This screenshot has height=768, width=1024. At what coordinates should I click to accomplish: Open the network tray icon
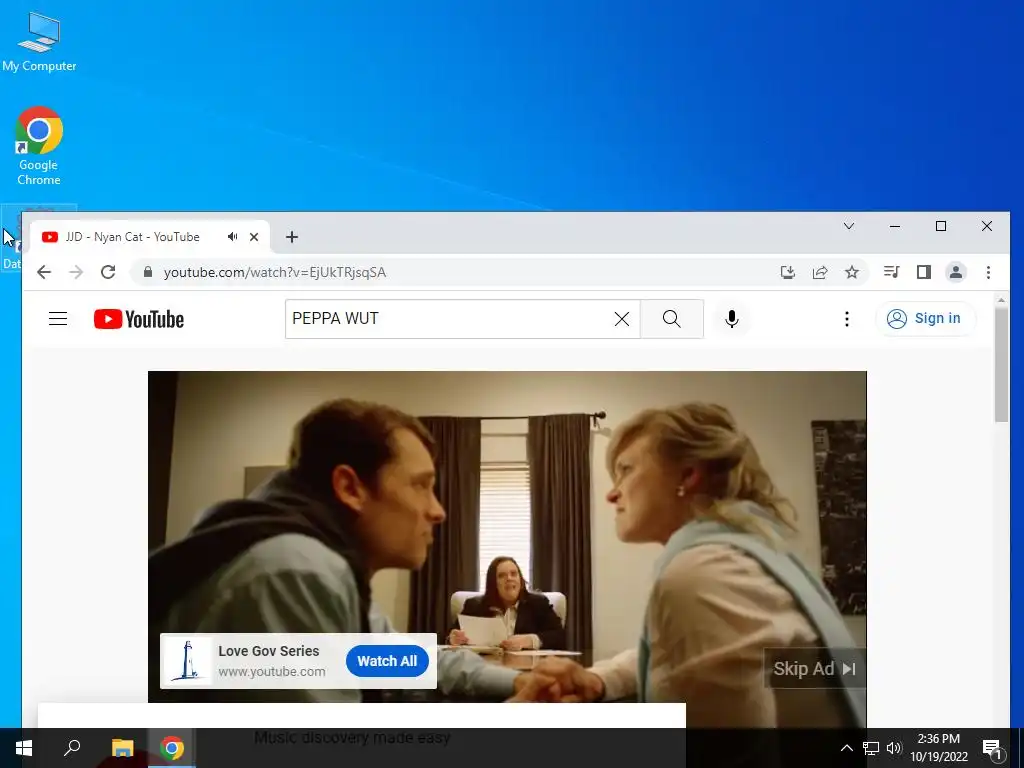click(871, 748)
